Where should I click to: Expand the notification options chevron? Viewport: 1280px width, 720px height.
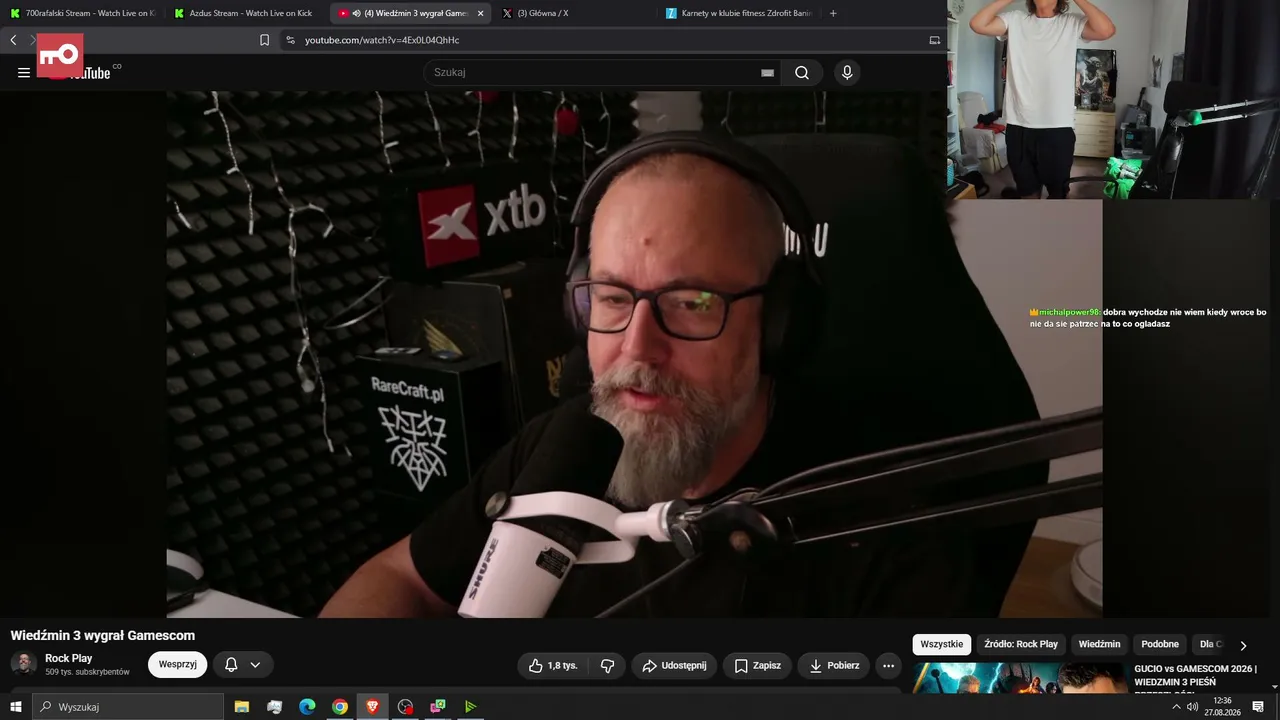tap(255, 664)
